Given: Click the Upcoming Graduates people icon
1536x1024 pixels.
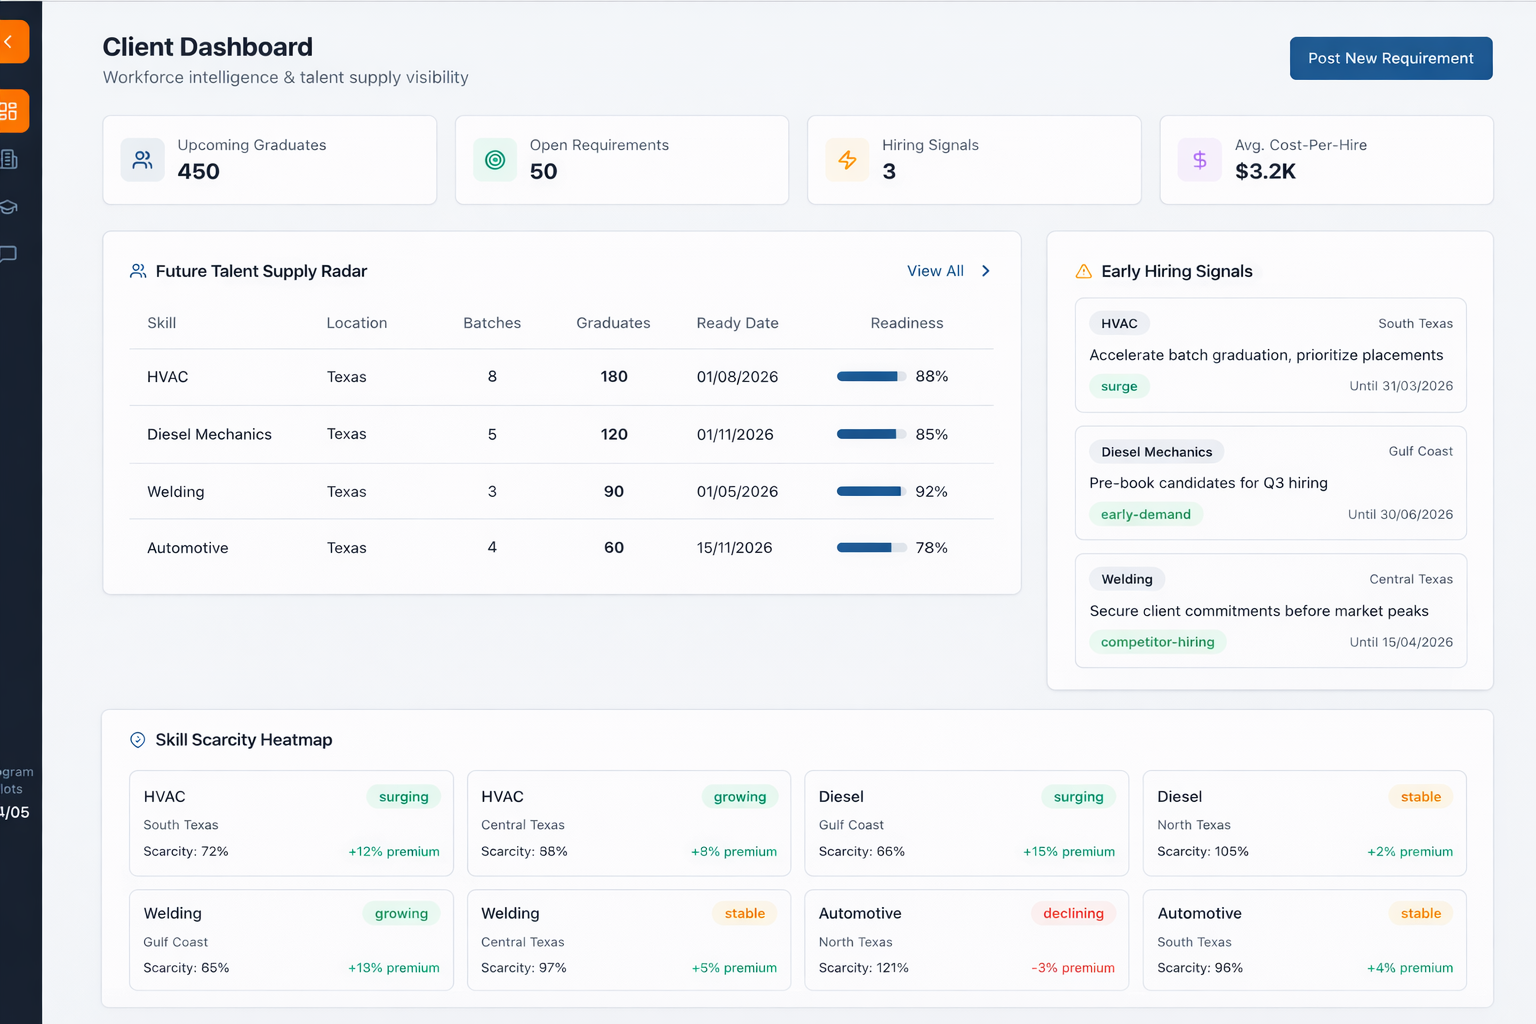Looking at the screenshot, I should (x=142, y=159).
